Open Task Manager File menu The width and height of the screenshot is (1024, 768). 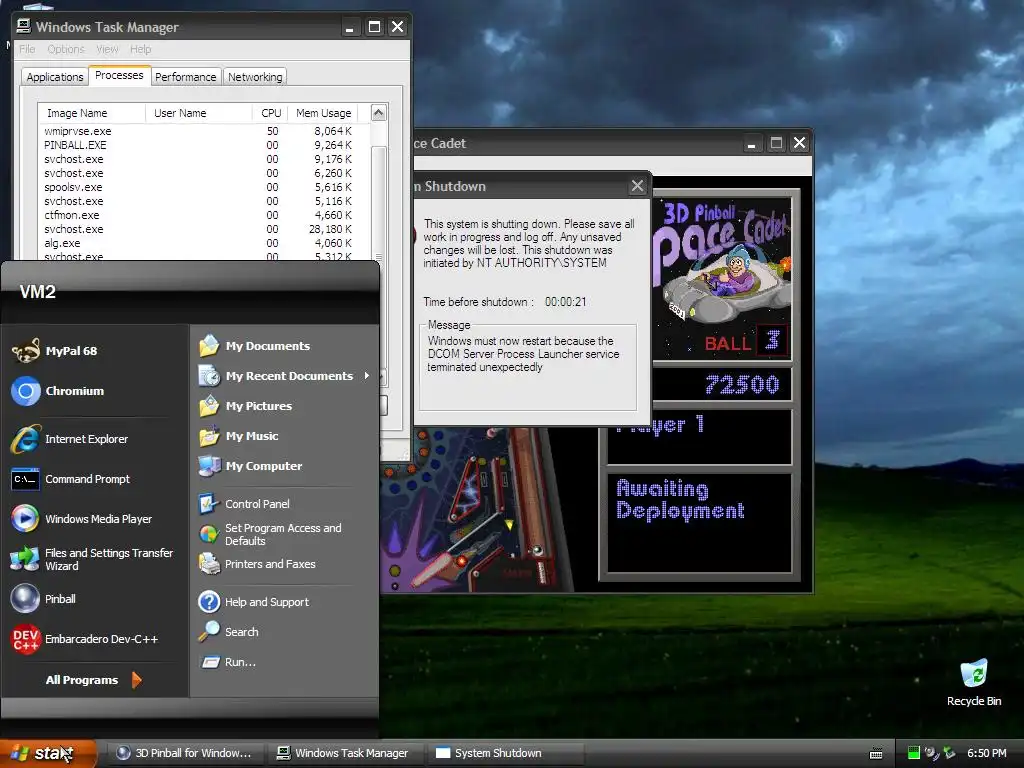pyautogui.click(x=27, y=49)
